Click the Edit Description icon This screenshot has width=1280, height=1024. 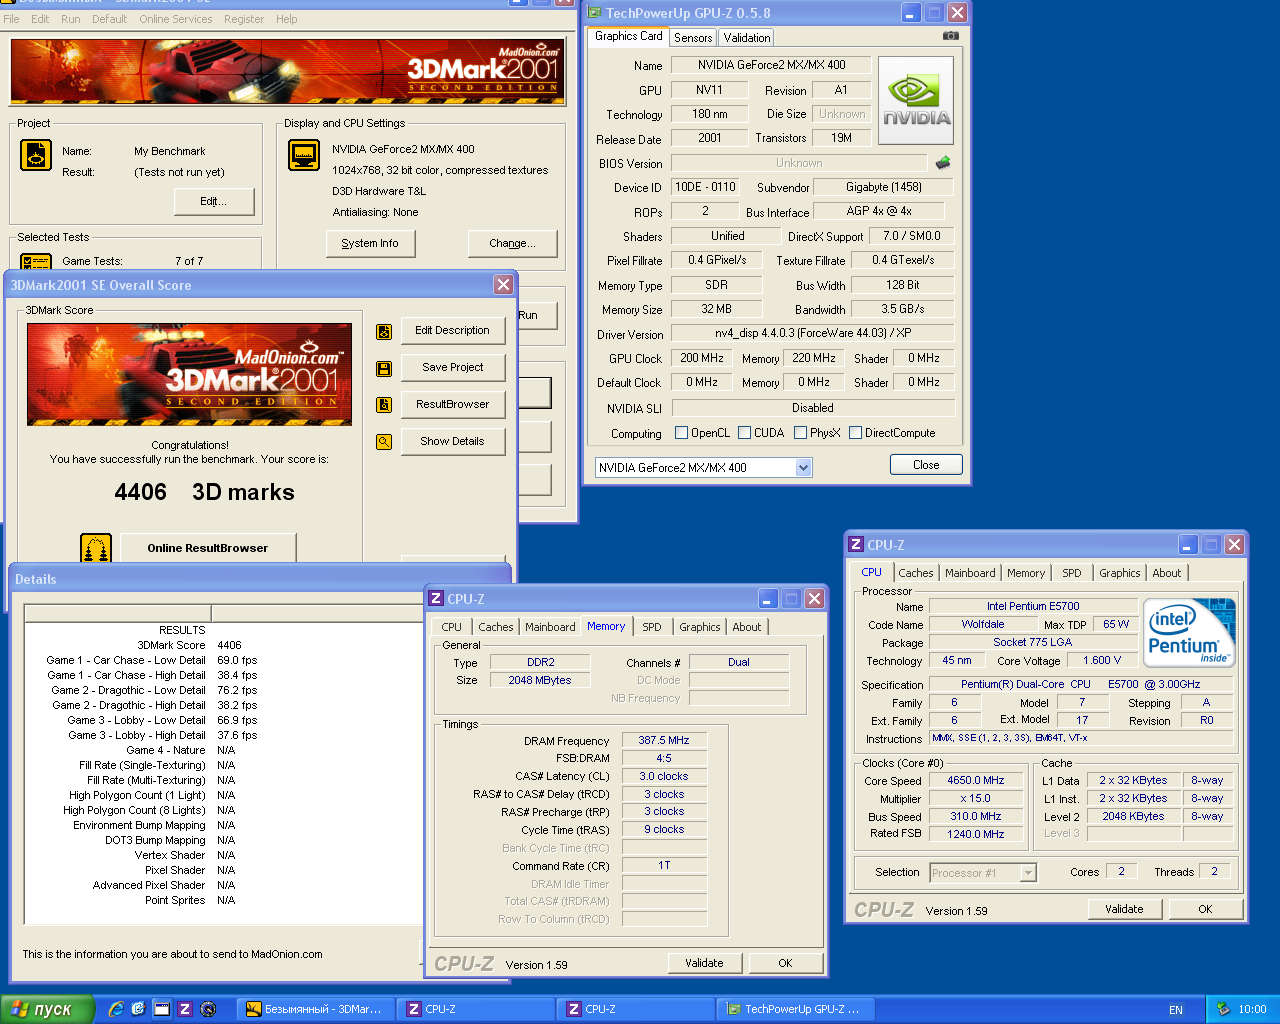click(384, 332)
